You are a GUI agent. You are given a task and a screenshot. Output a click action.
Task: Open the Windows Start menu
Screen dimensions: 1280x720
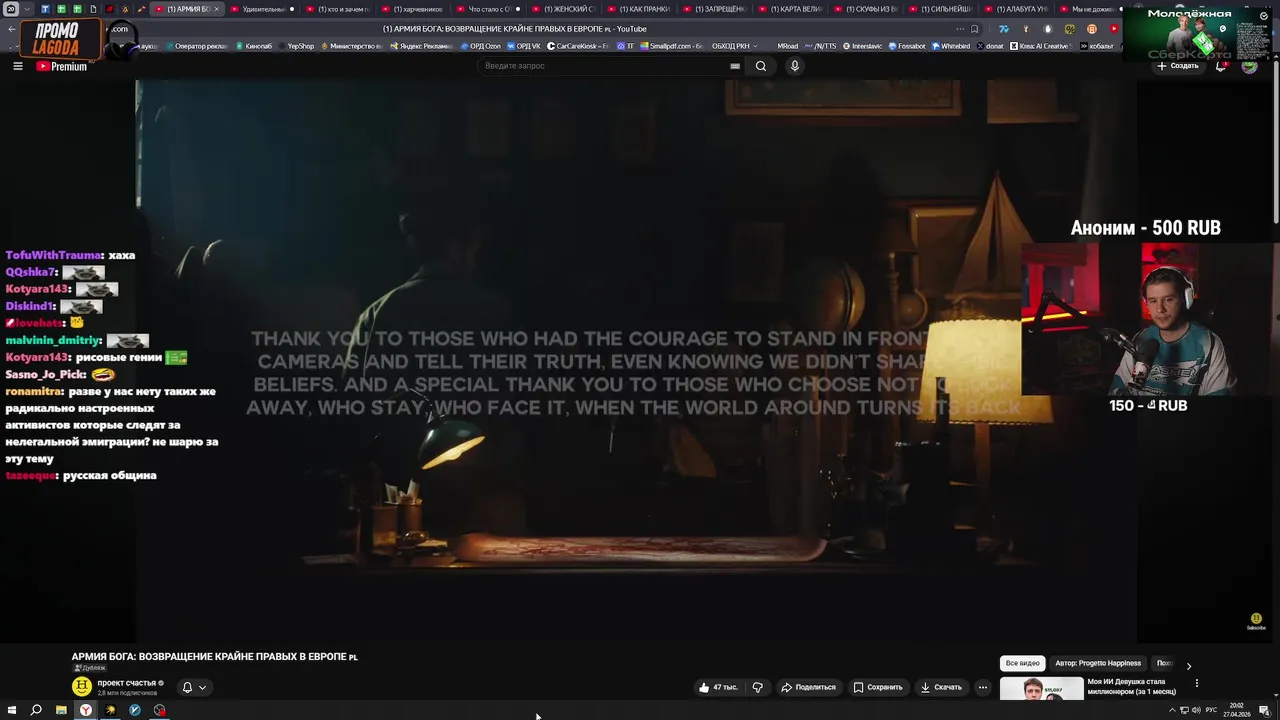click(12, 710)
